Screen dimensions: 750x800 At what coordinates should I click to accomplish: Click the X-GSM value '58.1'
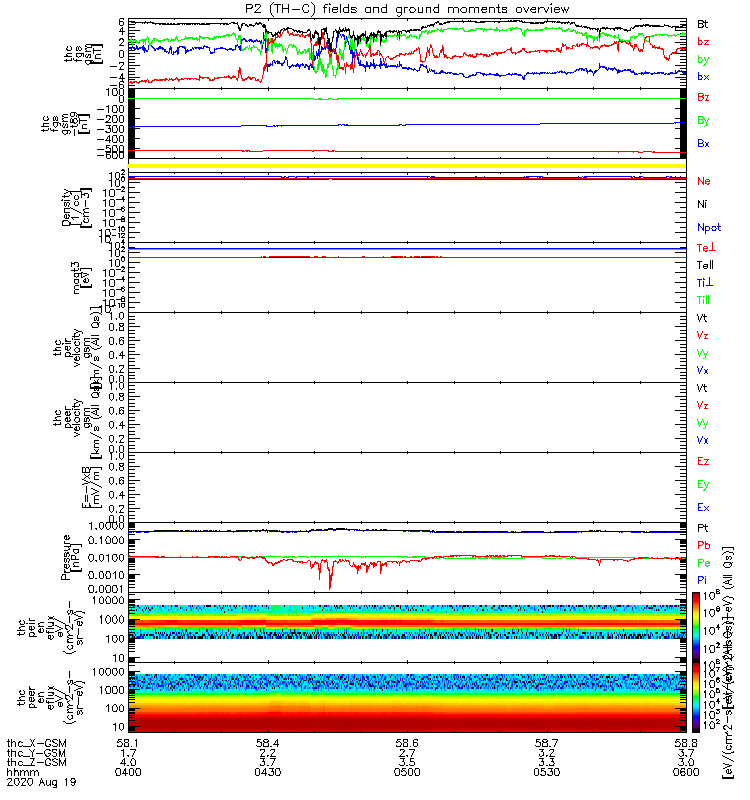(x=128, y=744)
